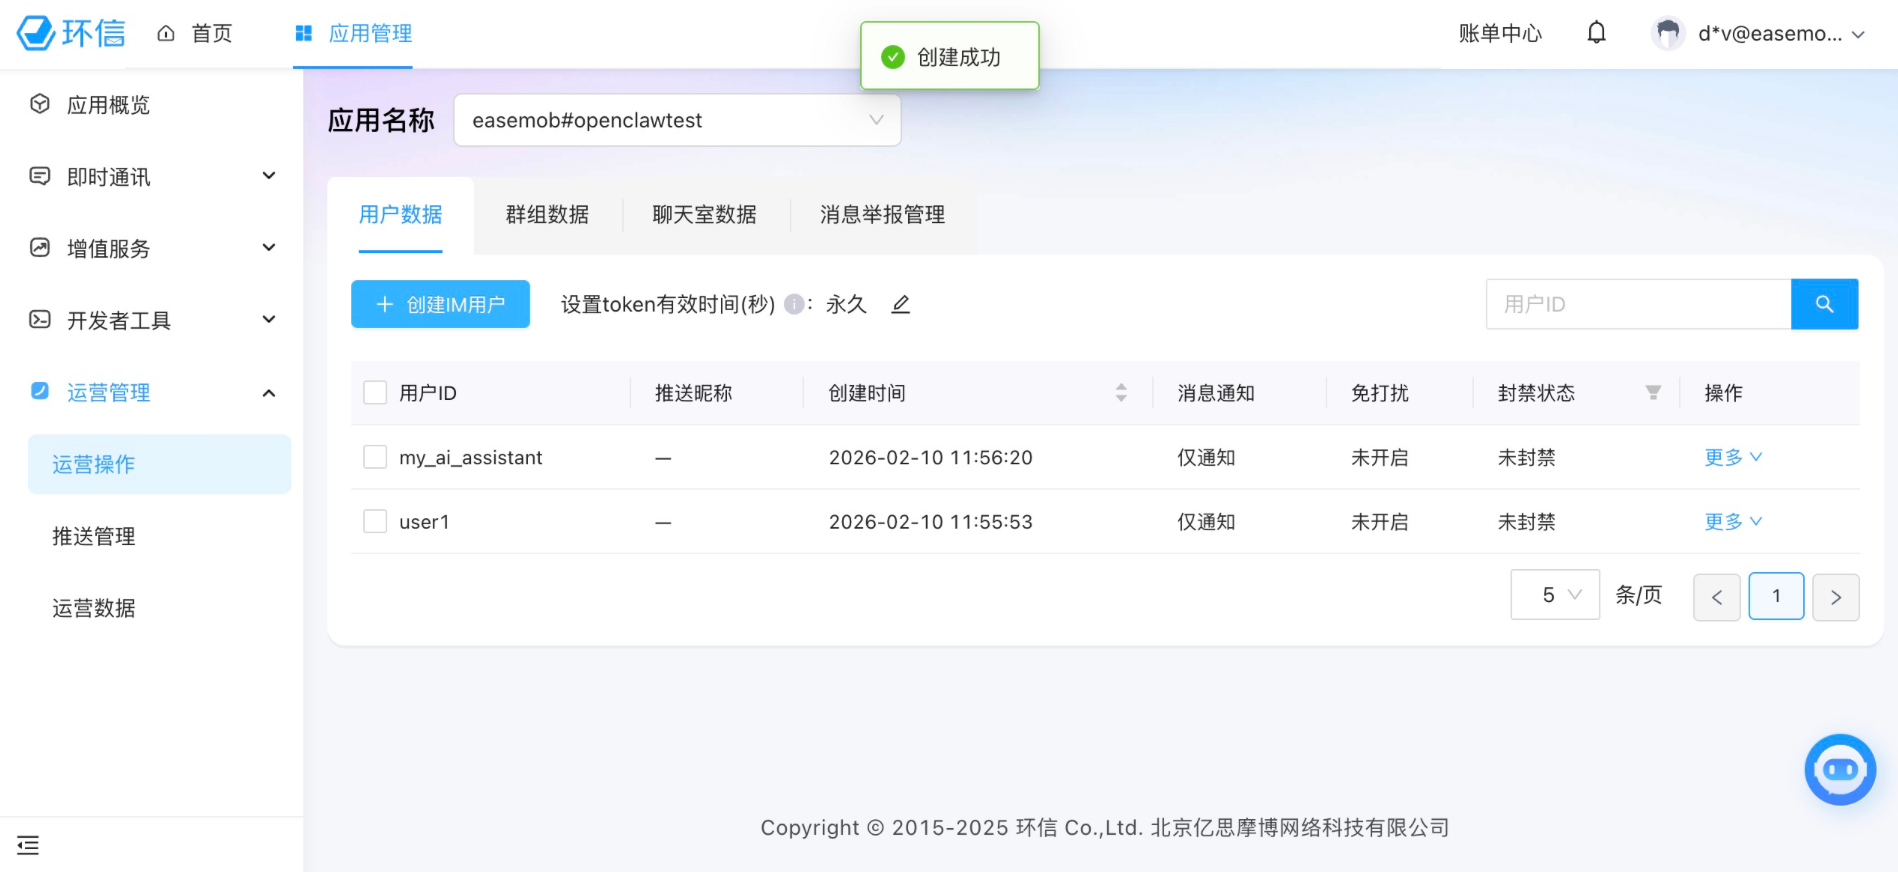This screenshot has width=1898, height=872.
Task: Click the 创建IM用户 button
Action: [x=440, y=304]
